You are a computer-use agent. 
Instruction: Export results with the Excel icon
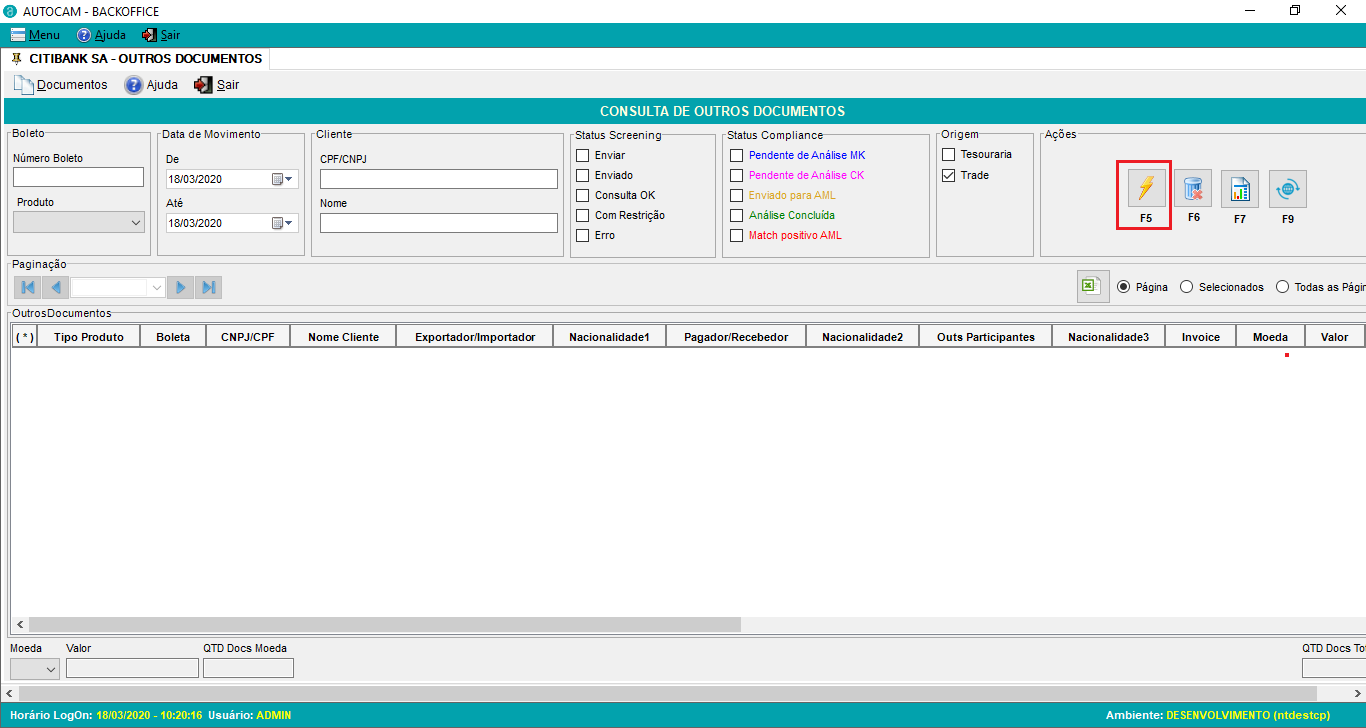pos(1092,287)
